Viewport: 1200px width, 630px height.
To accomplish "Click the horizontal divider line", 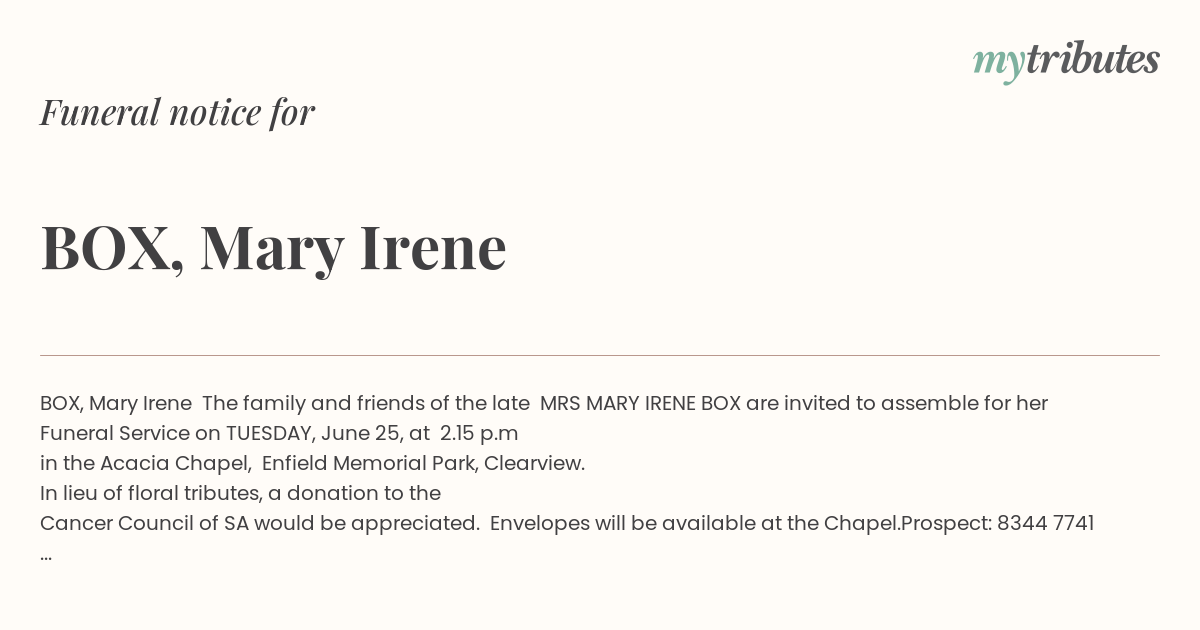I will point(600,355).
